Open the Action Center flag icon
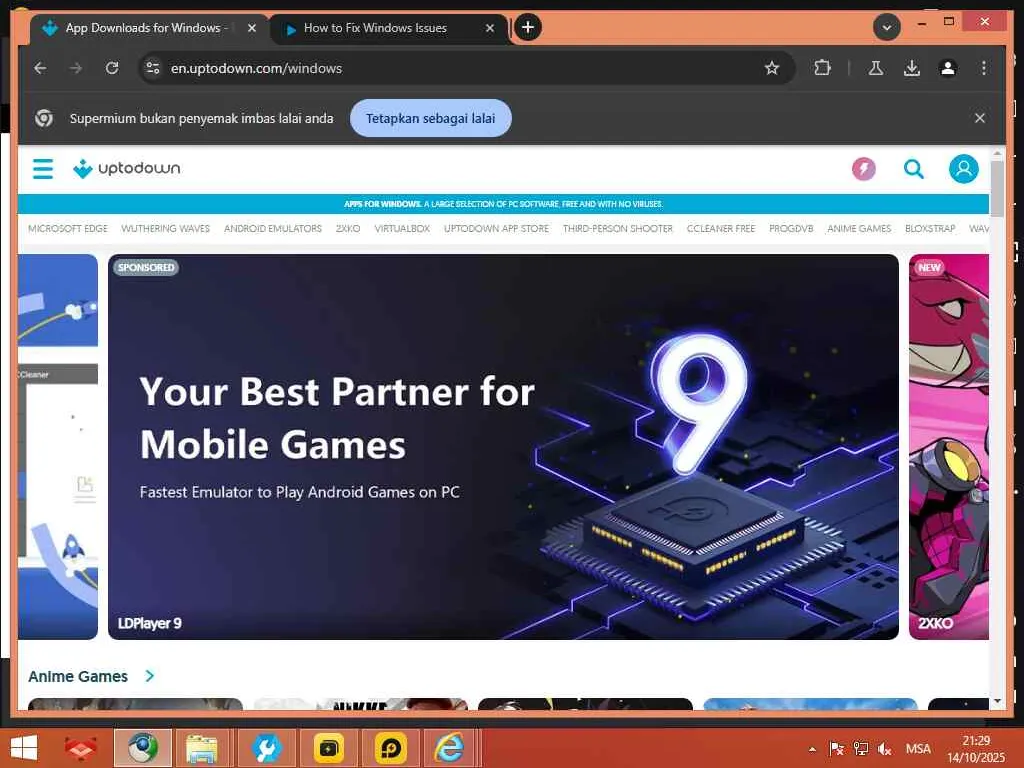This screenshot has width=1024, height=768. 837,749
